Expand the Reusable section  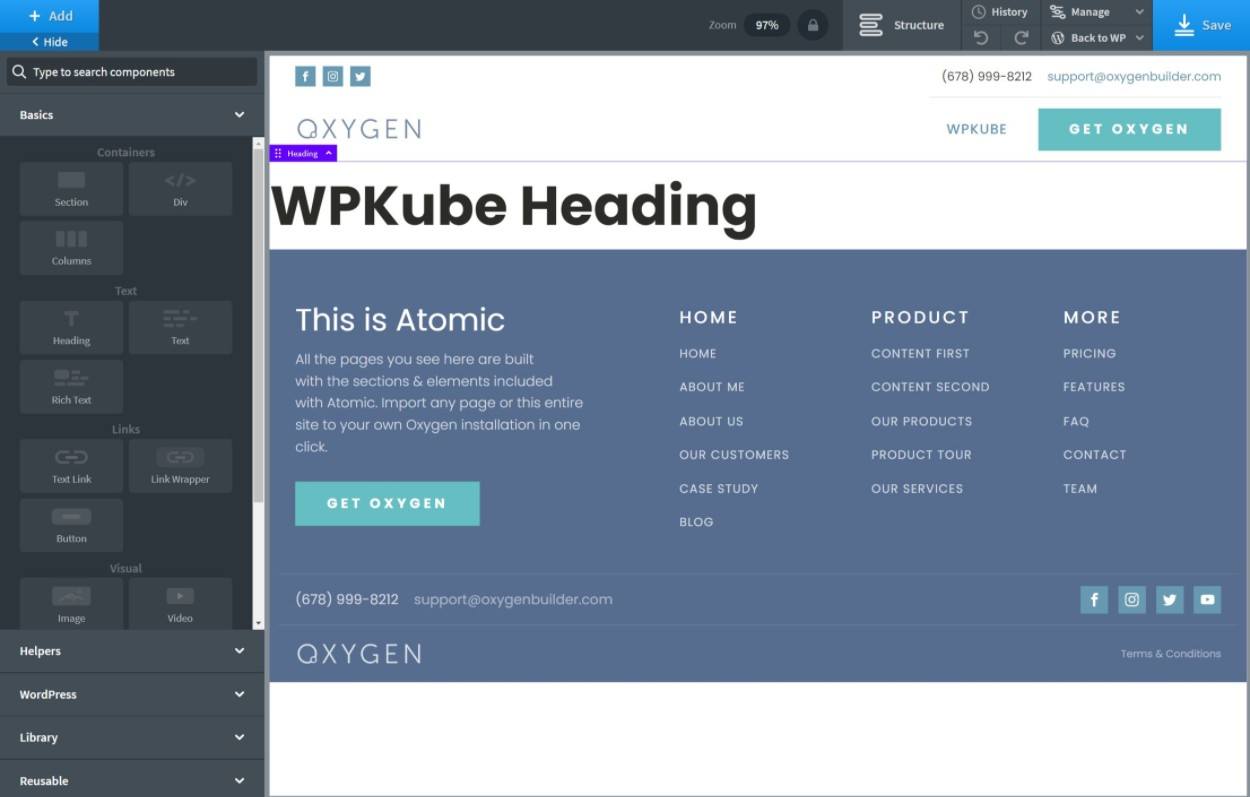[x=132, y=780]
